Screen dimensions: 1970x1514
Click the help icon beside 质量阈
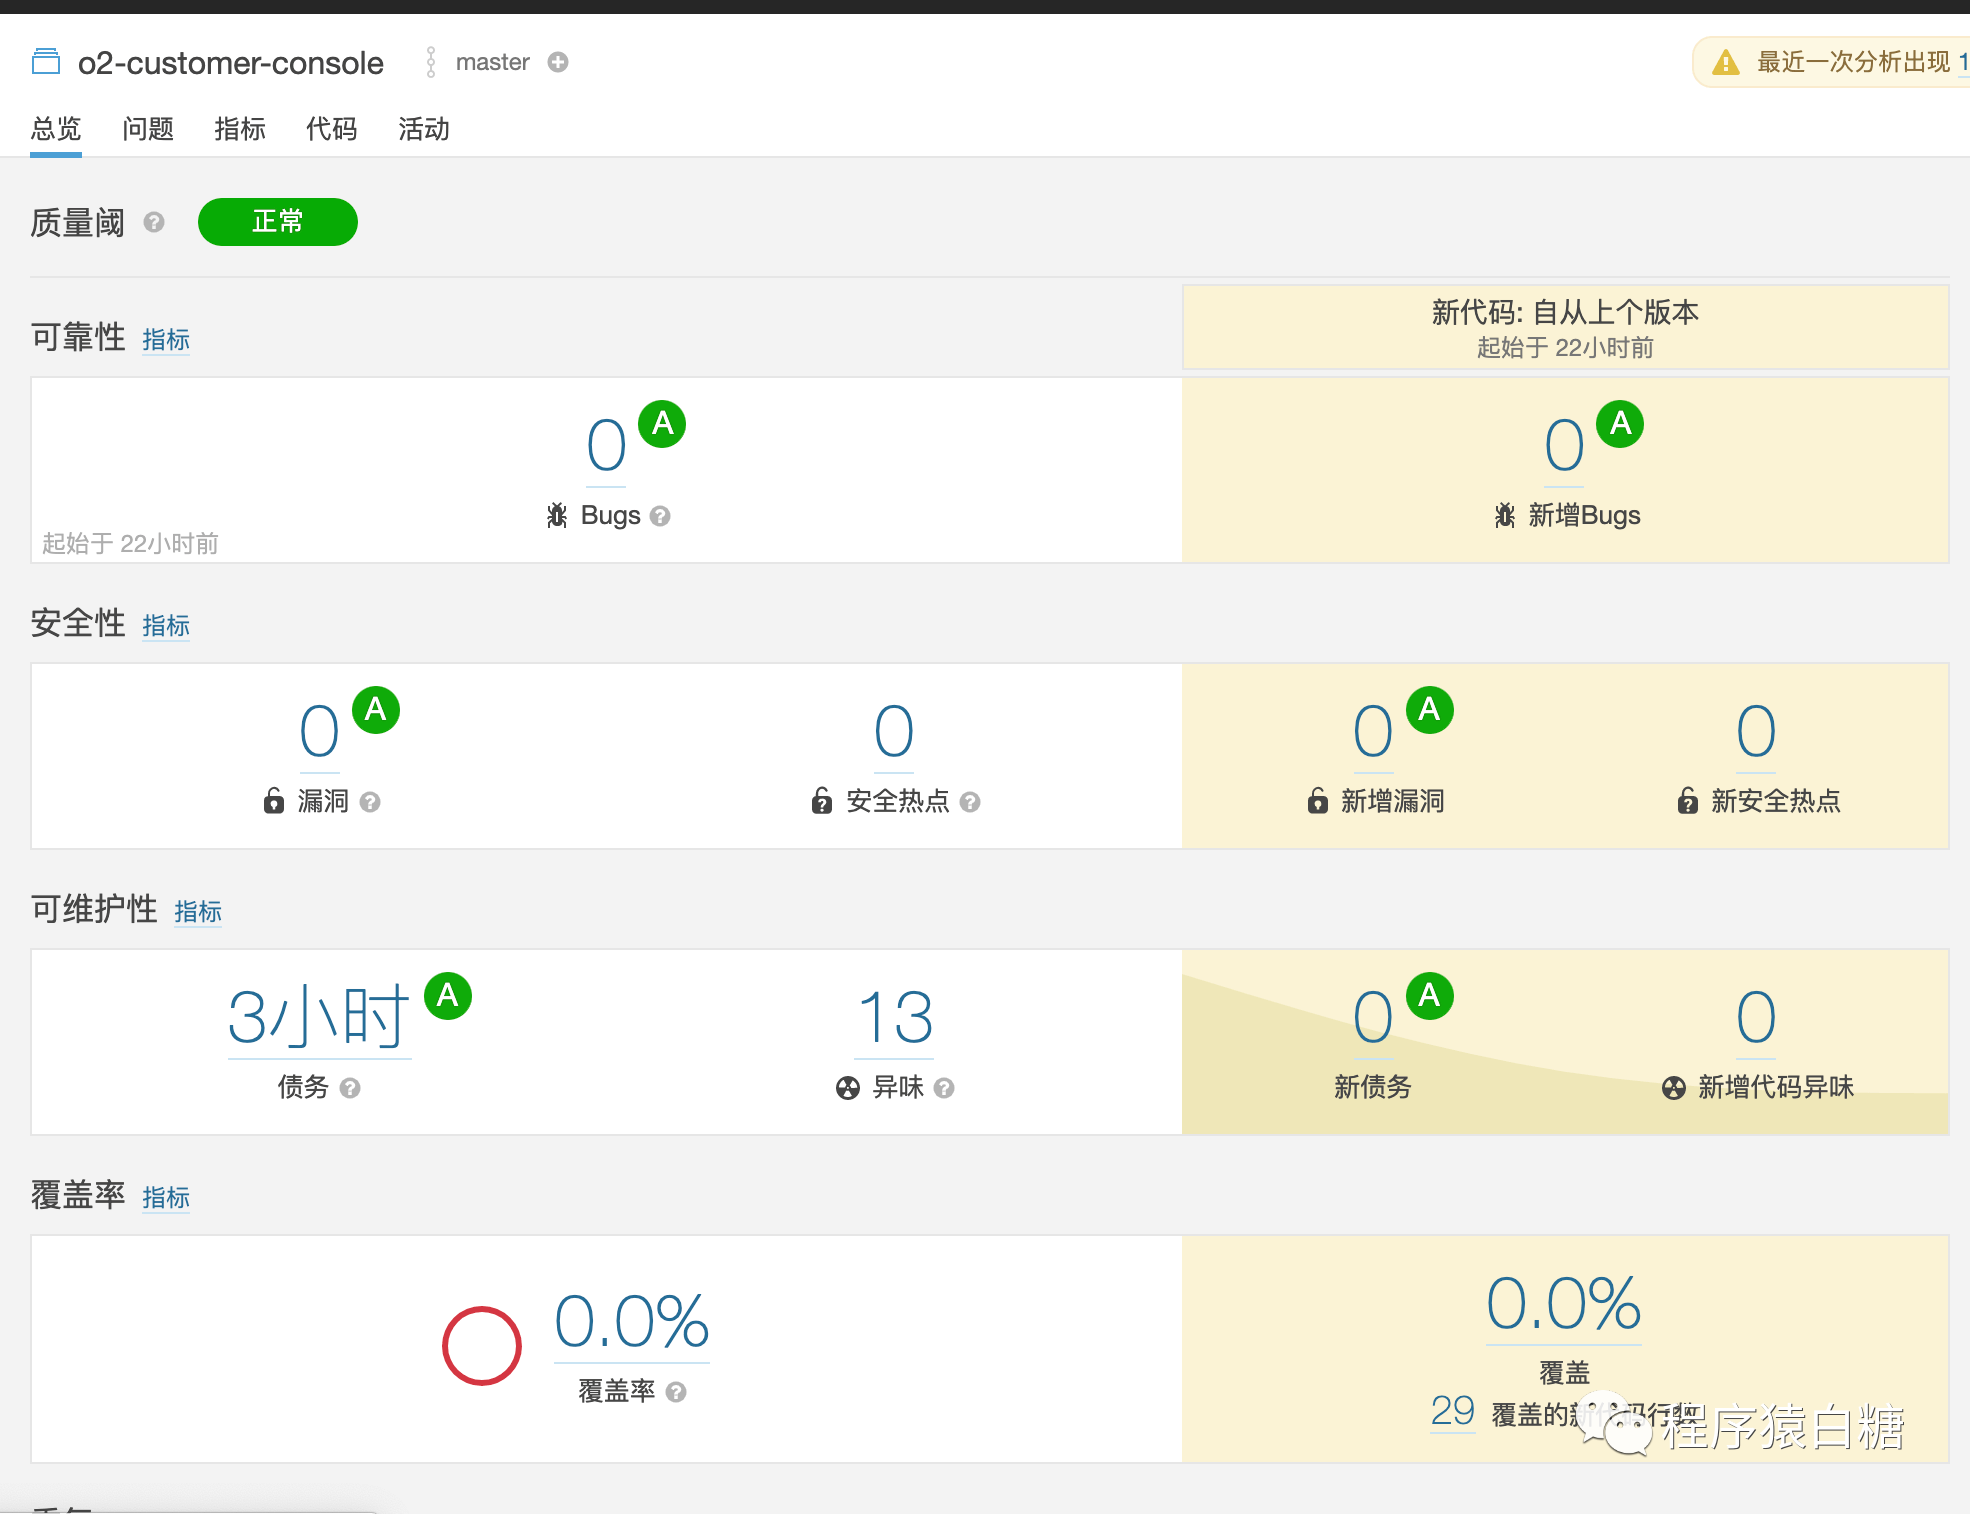(x=153, y=222)
